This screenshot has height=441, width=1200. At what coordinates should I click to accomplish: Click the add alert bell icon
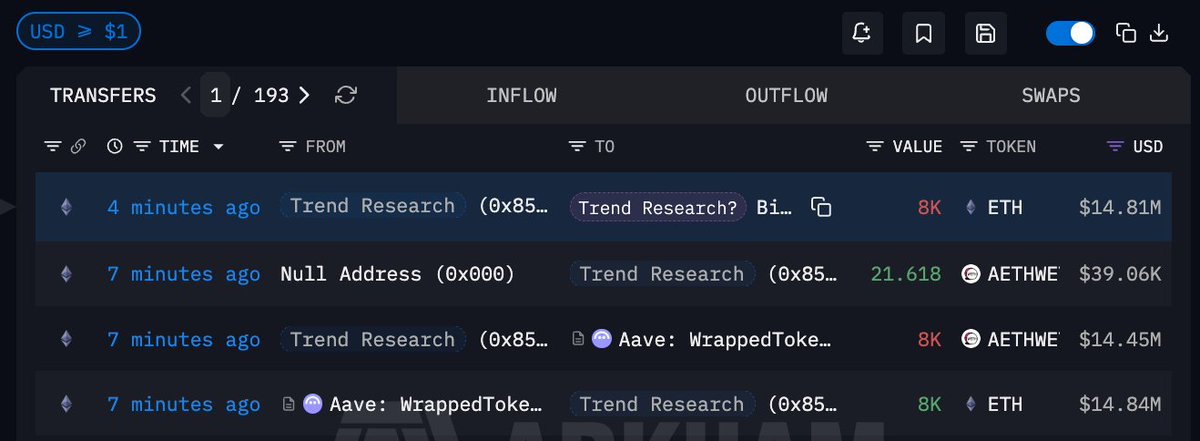click(862, 33)
